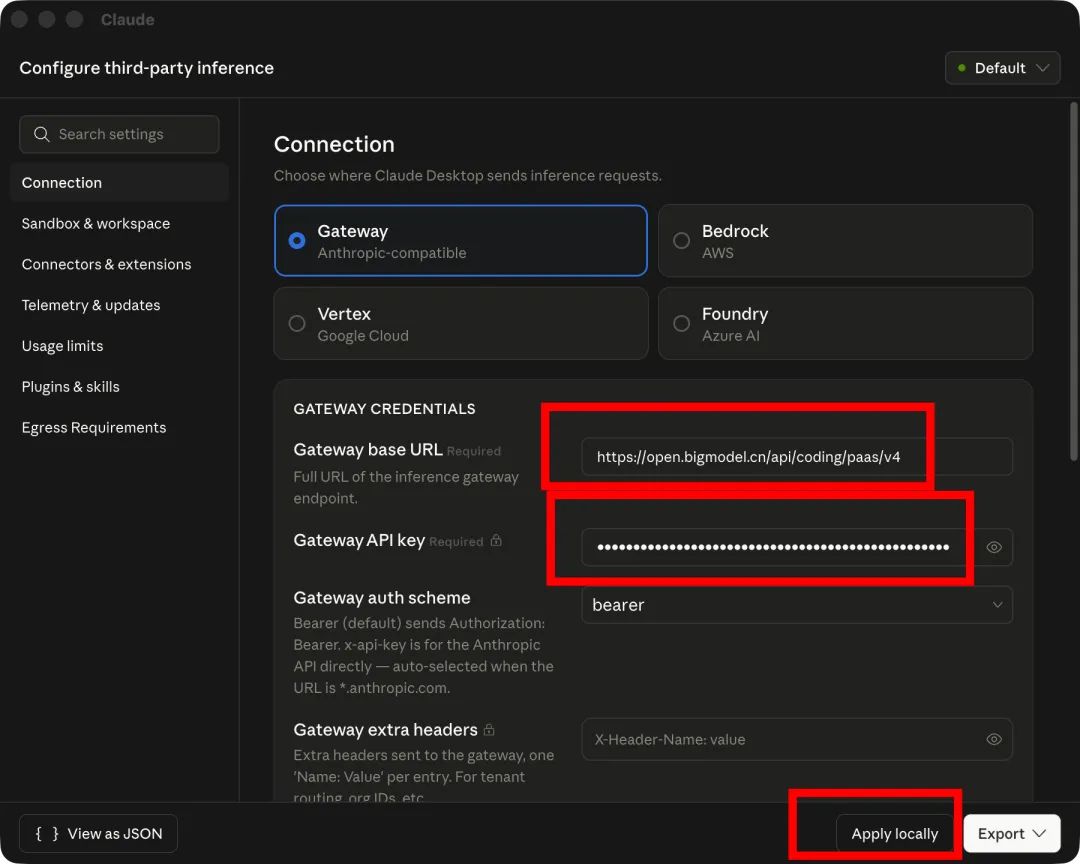The height and width of the screenshot is (864, 1080).
Task: Reveal the Gateway API key eye icon
Action: coord(994,547)
